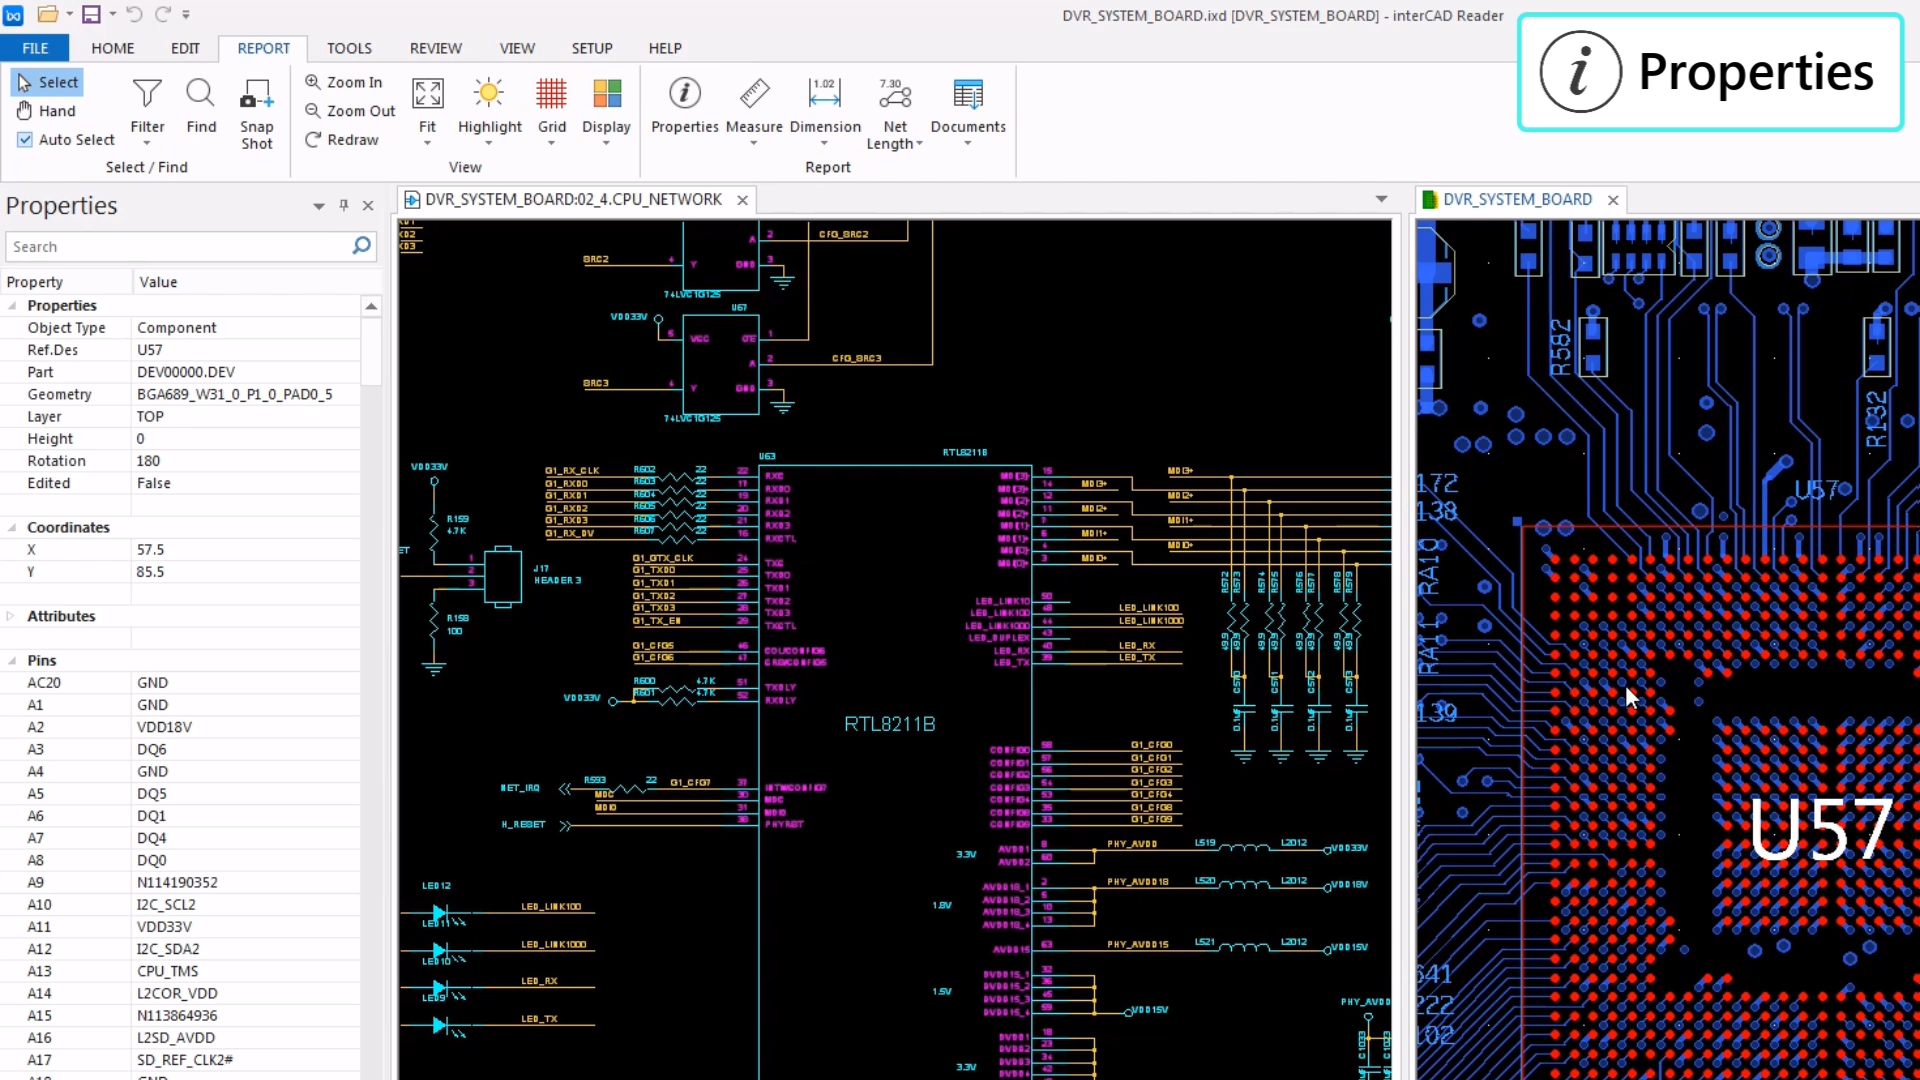Click the Filter funnel icon
This screenshot has height=1080, width=1920.
coord(147,94)
